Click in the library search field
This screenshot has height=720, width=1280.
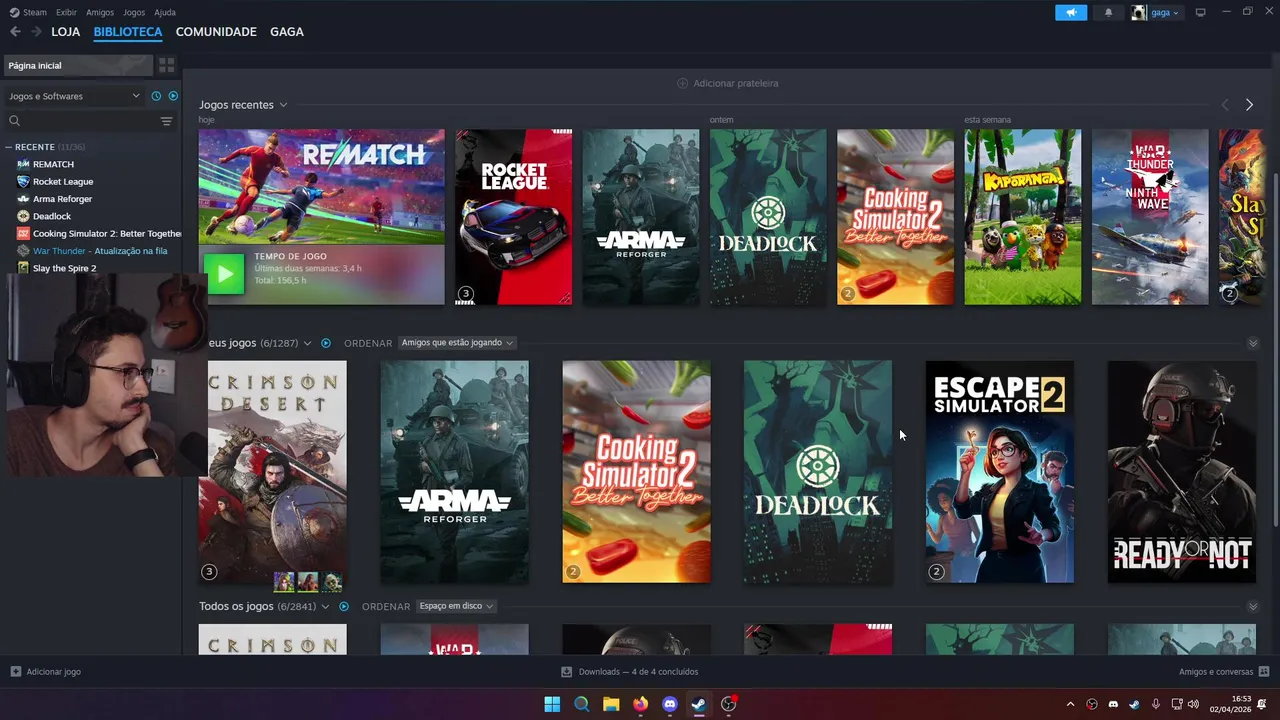[x=88, y=121]
